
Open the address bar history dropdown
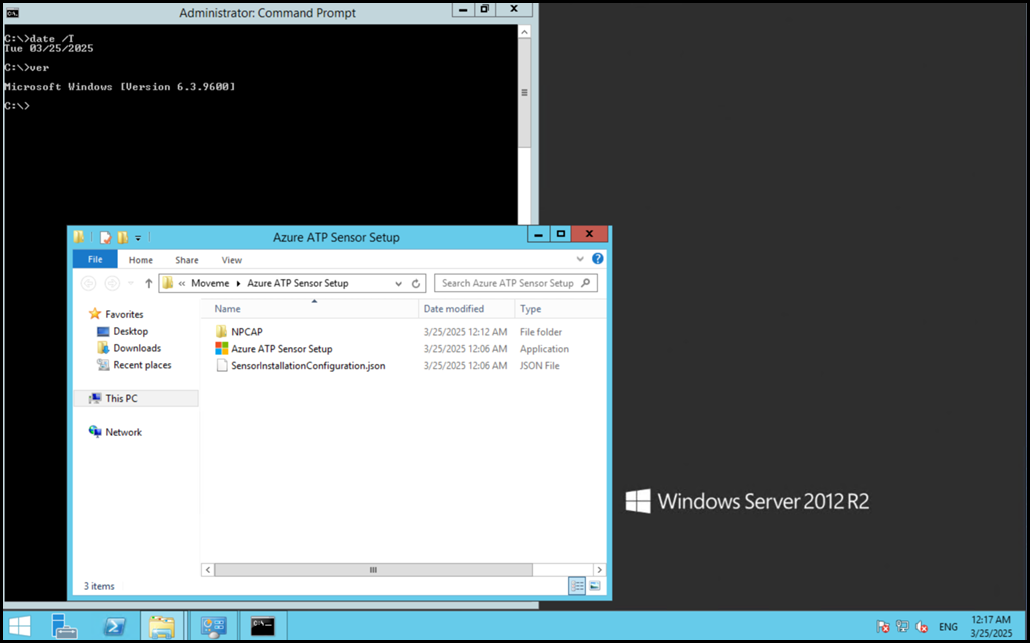pos(399,284)
